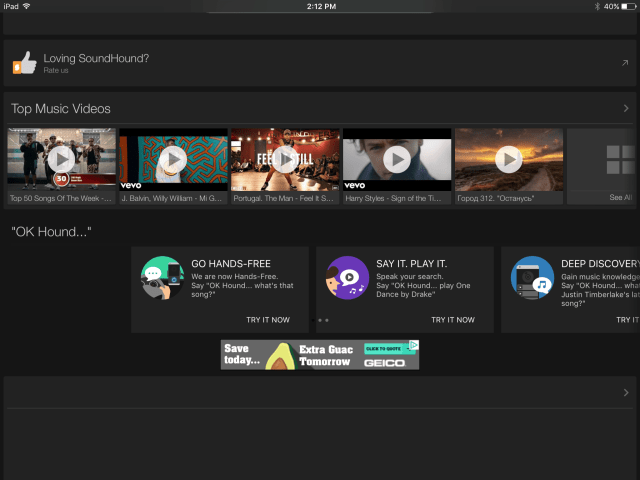This screenshot has width=640, height=480.
Task: Tap the Bluetooth status icon
Action: (597, 6)
